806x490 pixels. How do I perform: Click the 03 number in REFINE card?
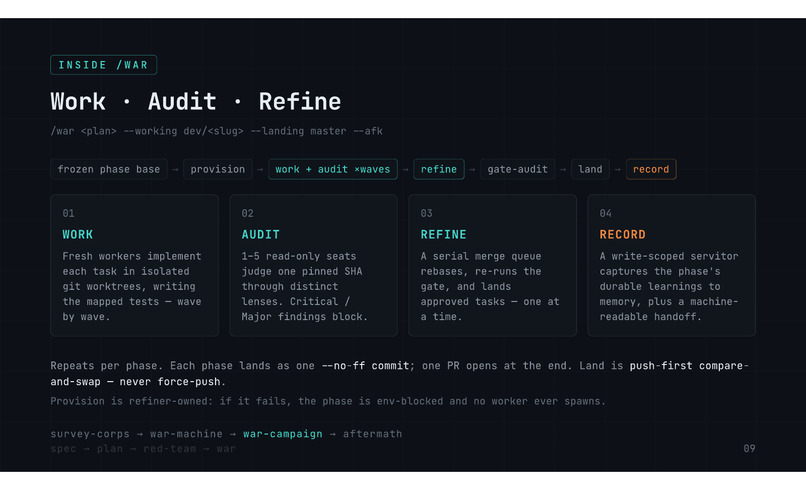[427, 213]
